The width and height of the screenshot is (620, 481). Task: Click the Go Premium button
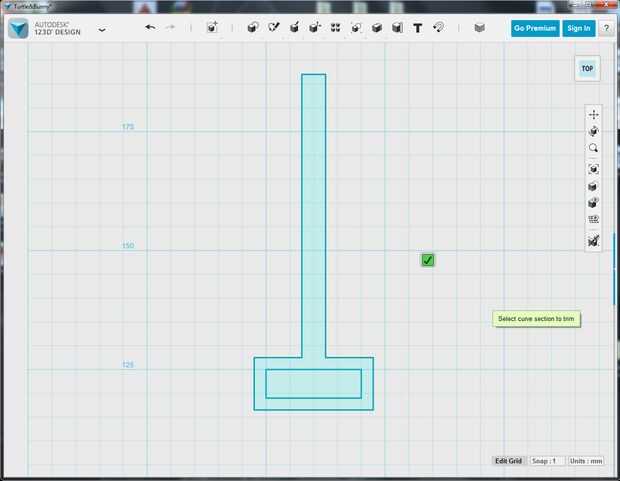point(535,28)
